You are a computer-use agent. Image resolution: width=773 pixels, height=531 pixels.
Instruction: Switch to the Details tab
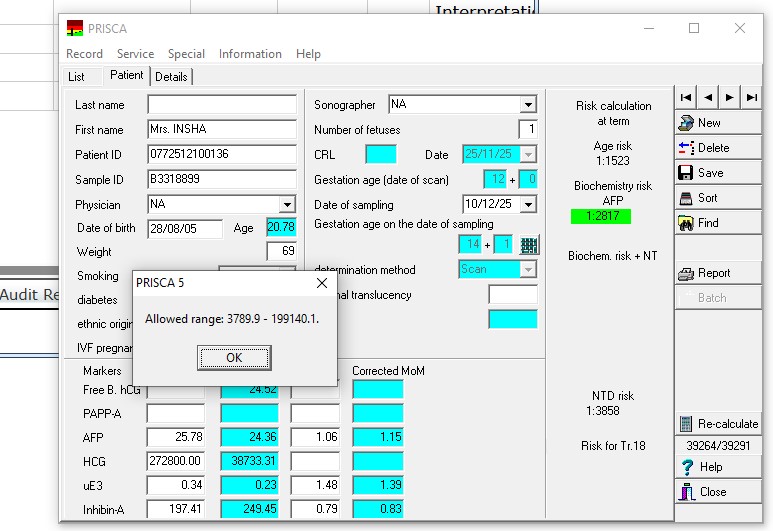click(x=171, y=77)
